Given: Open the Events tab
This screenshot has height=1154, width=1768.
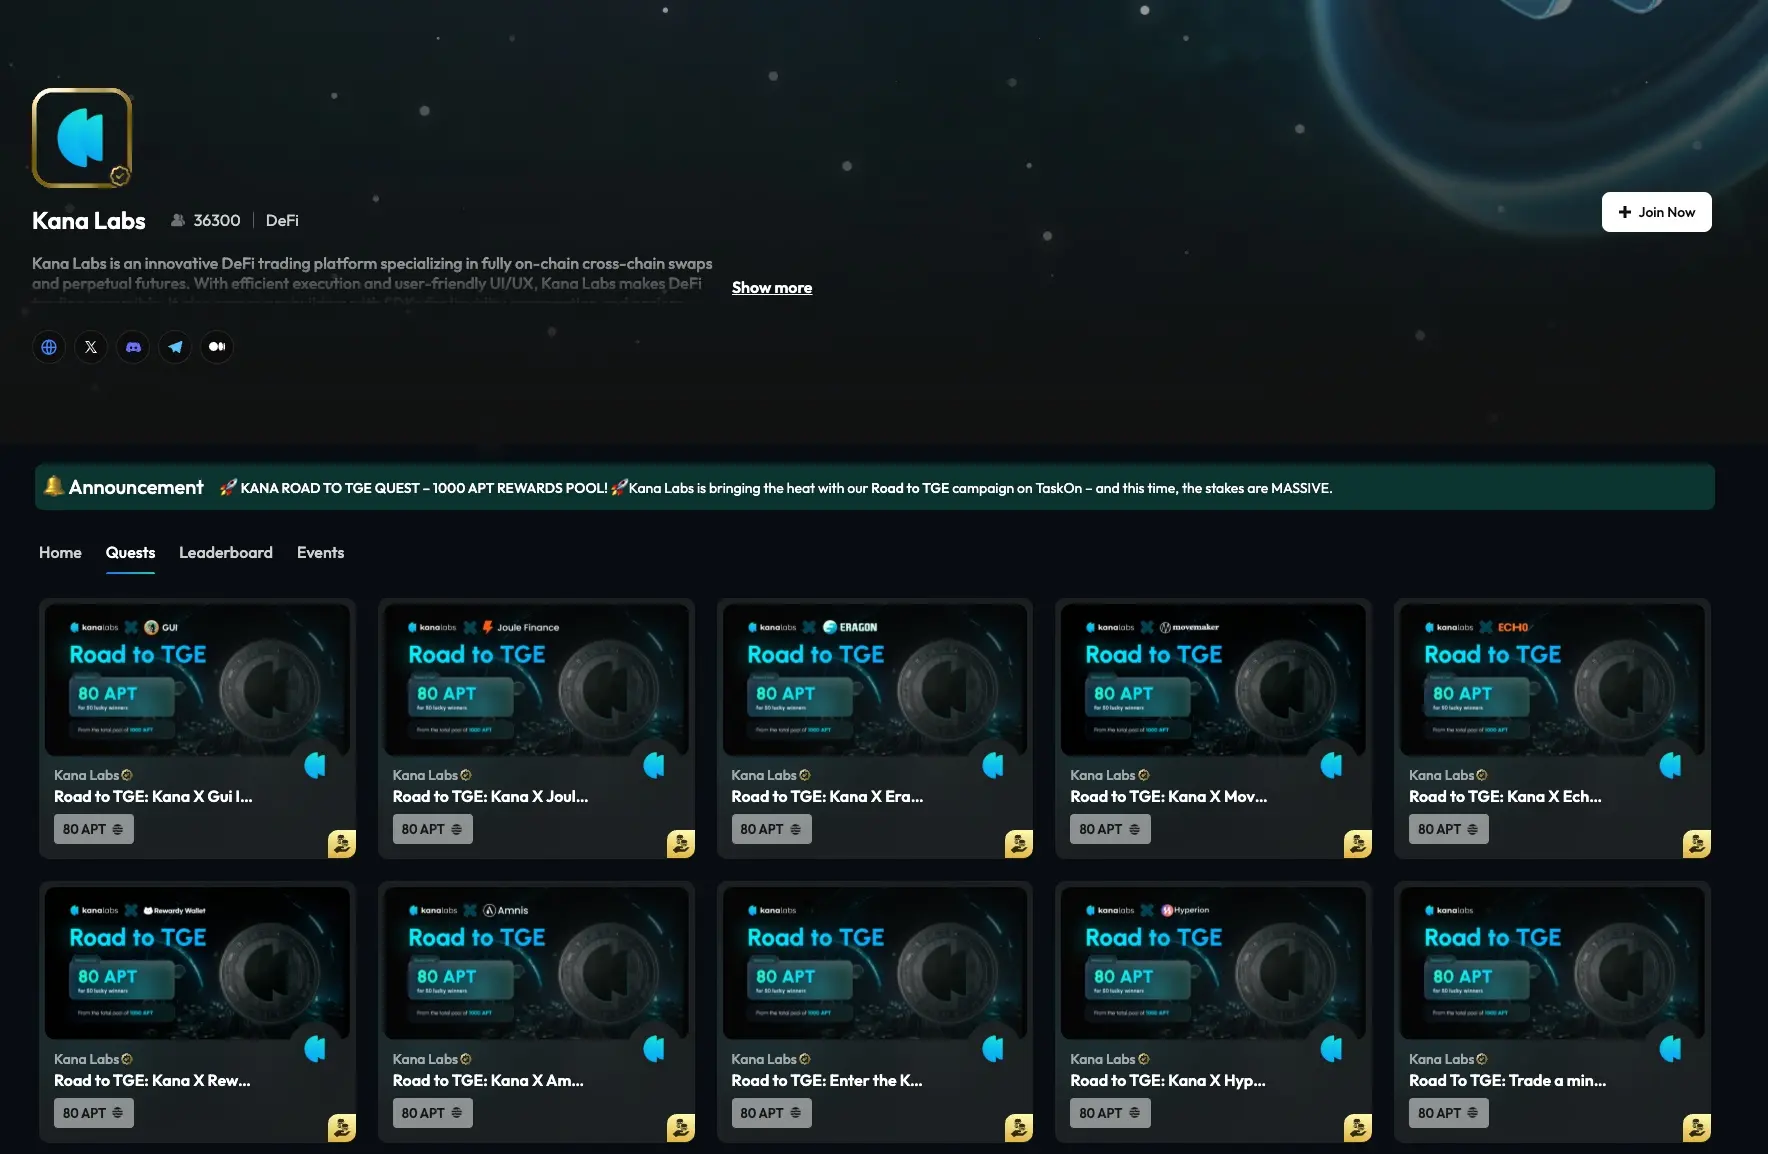Looking at the screenshot, I should 320,553.
